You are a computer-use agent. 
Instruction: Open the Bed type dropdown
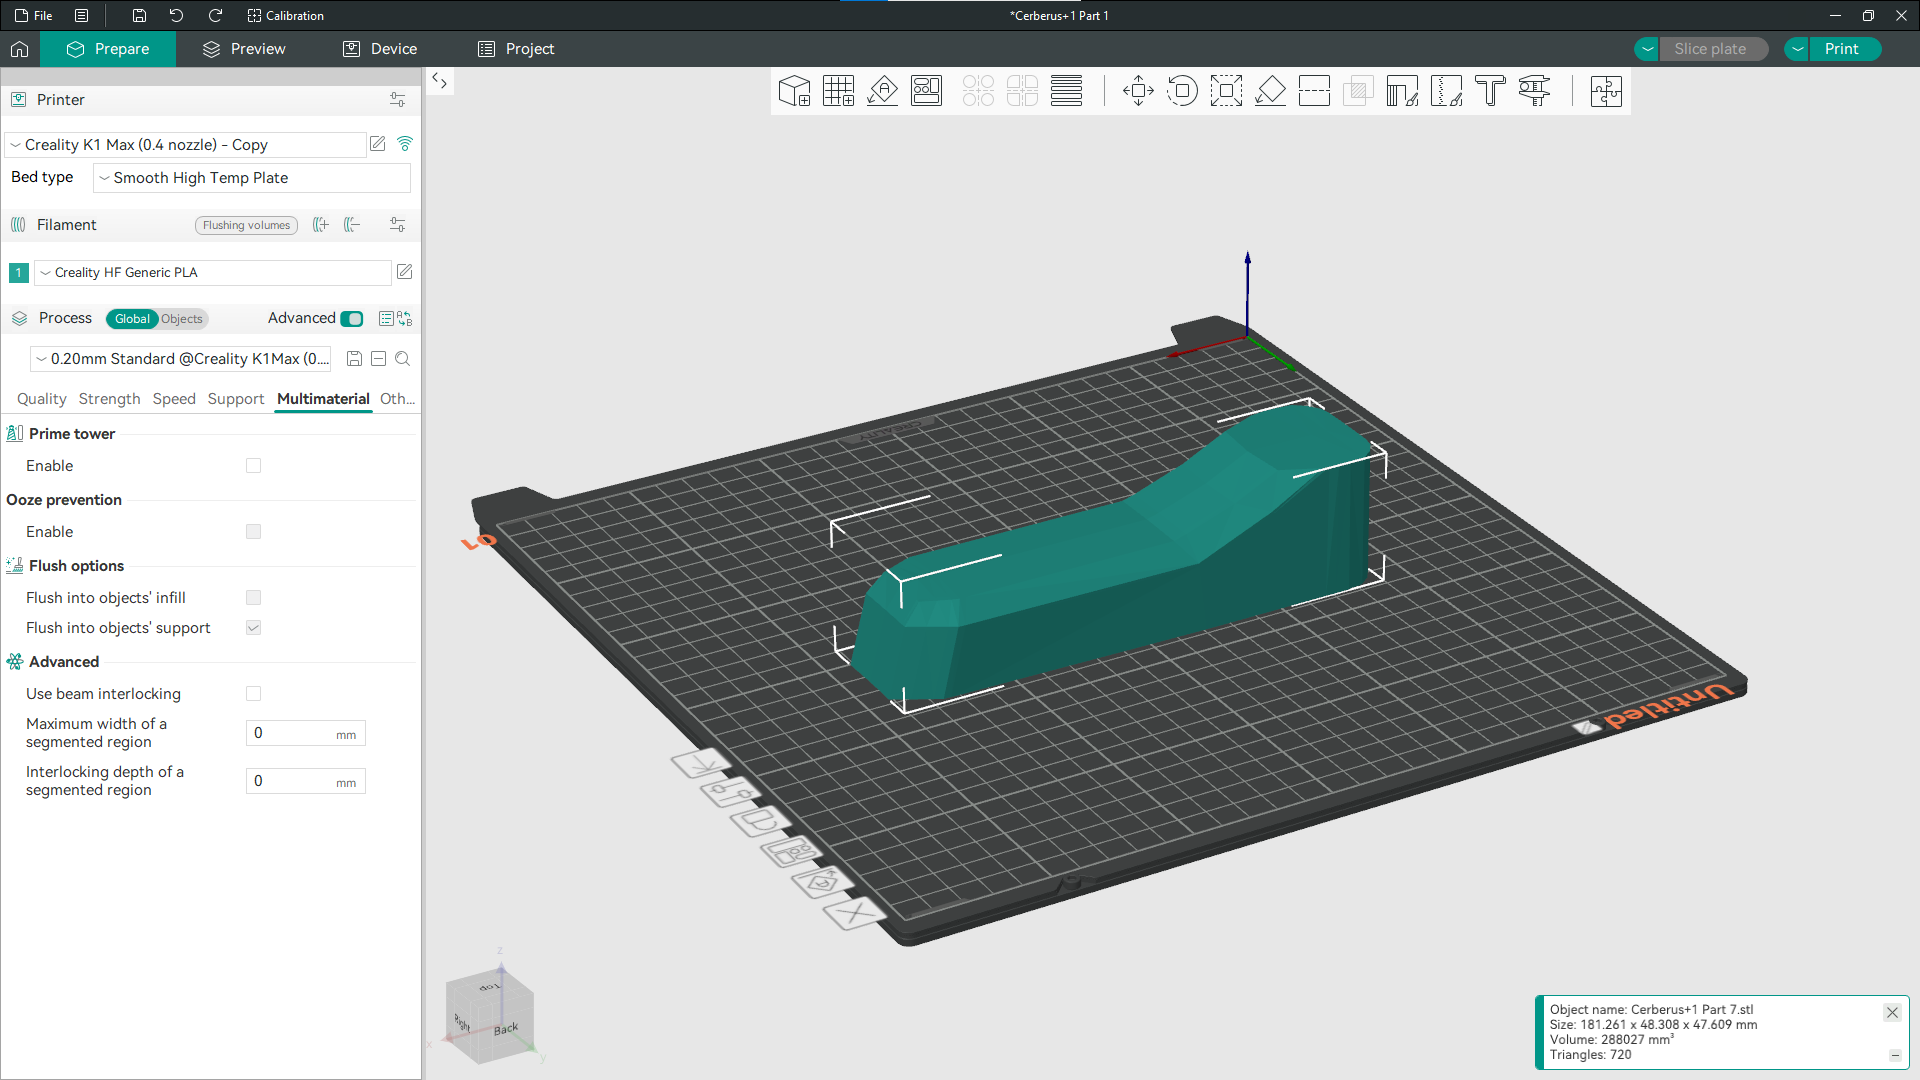point(252,178)
